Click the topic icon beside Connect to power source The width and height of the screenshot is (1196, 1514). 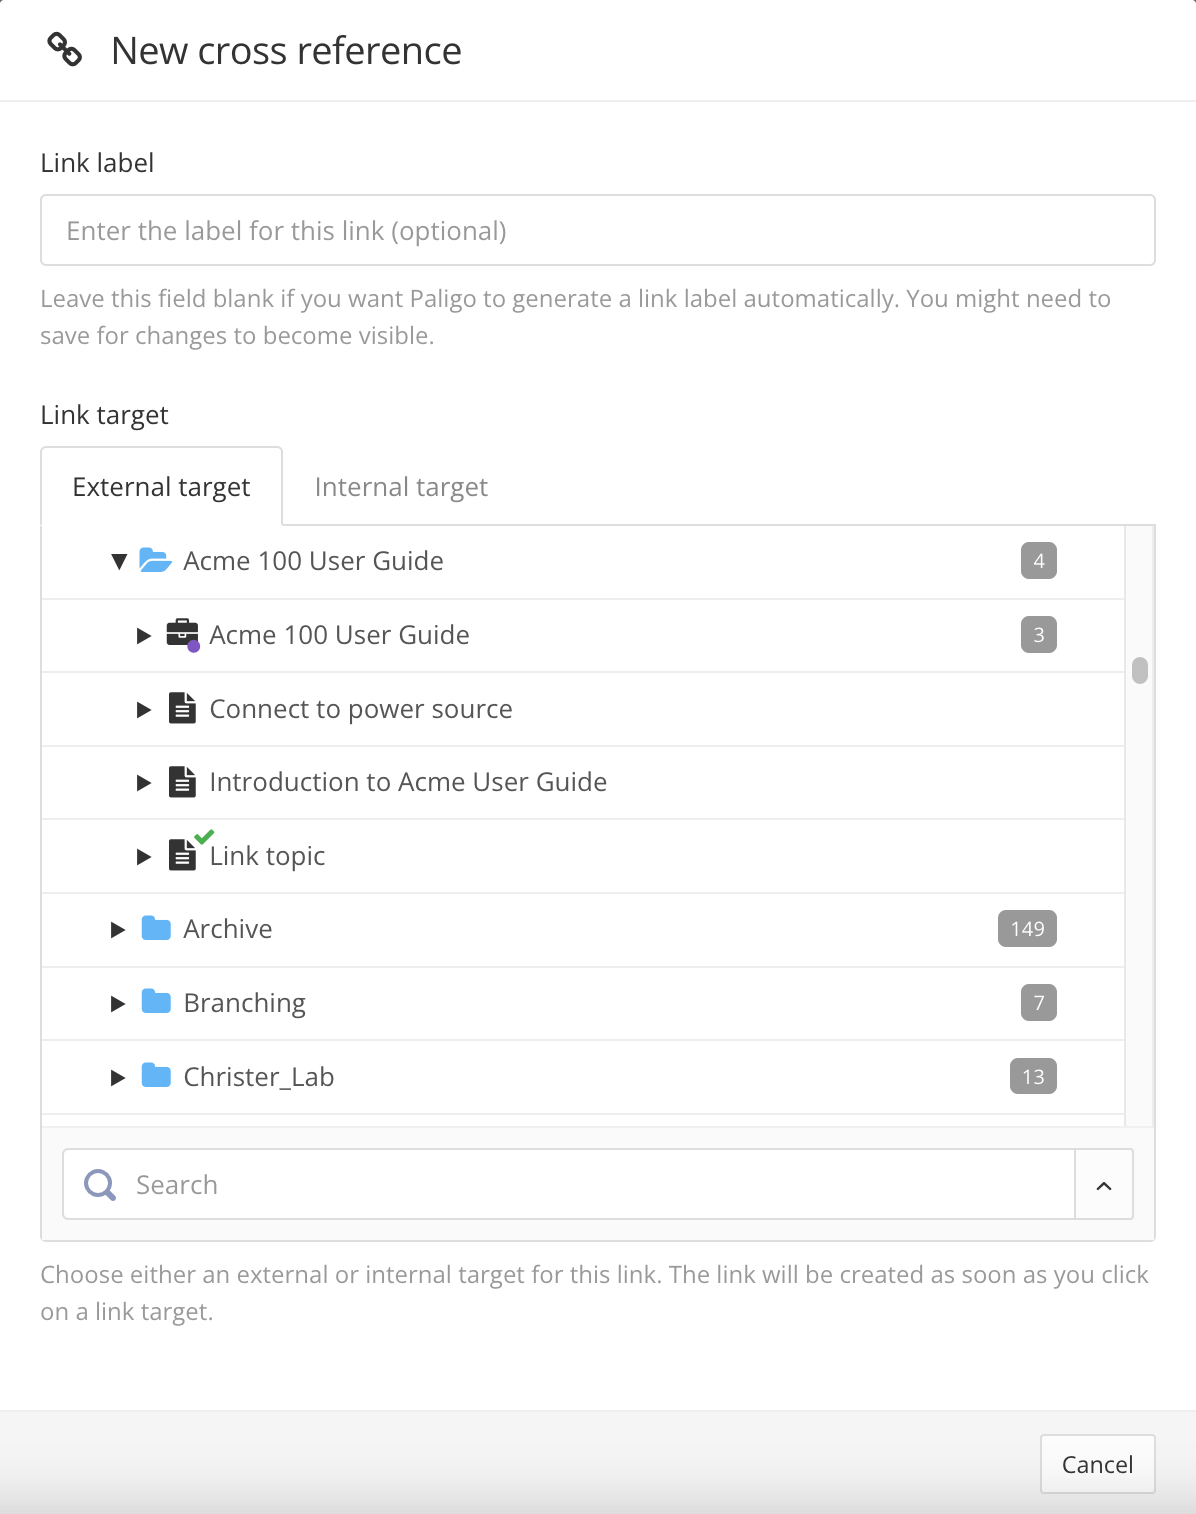[183, 708]
